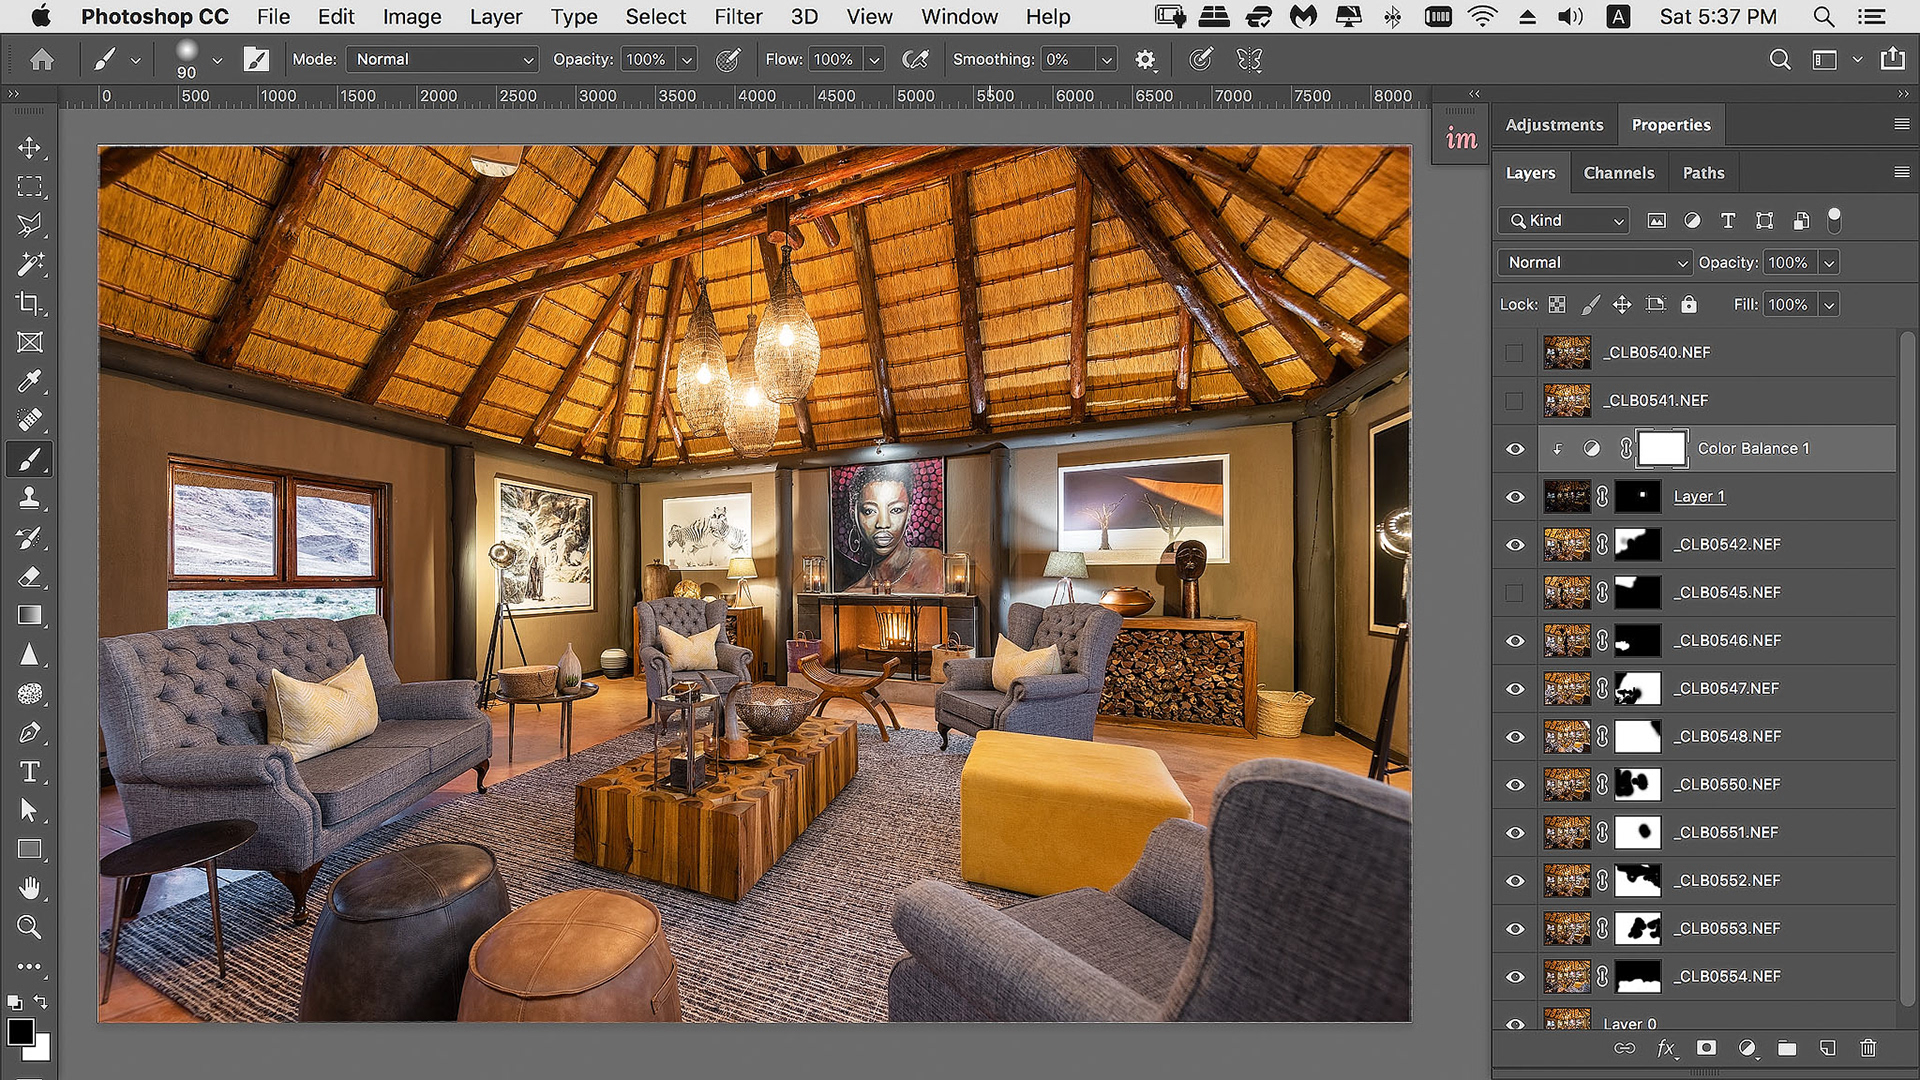Switch to the Channels tab
The image size is (1920, 1080).
tap(1619, 173)
